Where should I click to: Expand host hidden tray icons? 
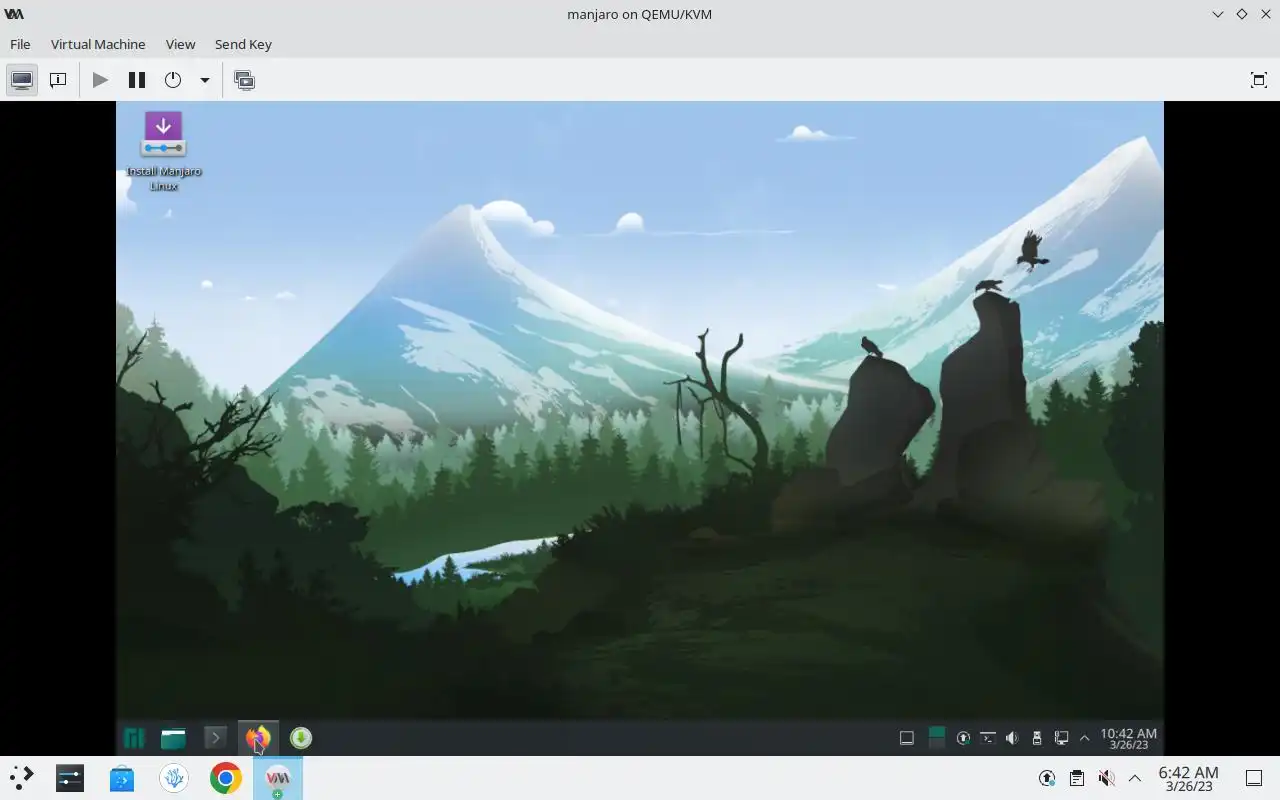coord(1135,778)
